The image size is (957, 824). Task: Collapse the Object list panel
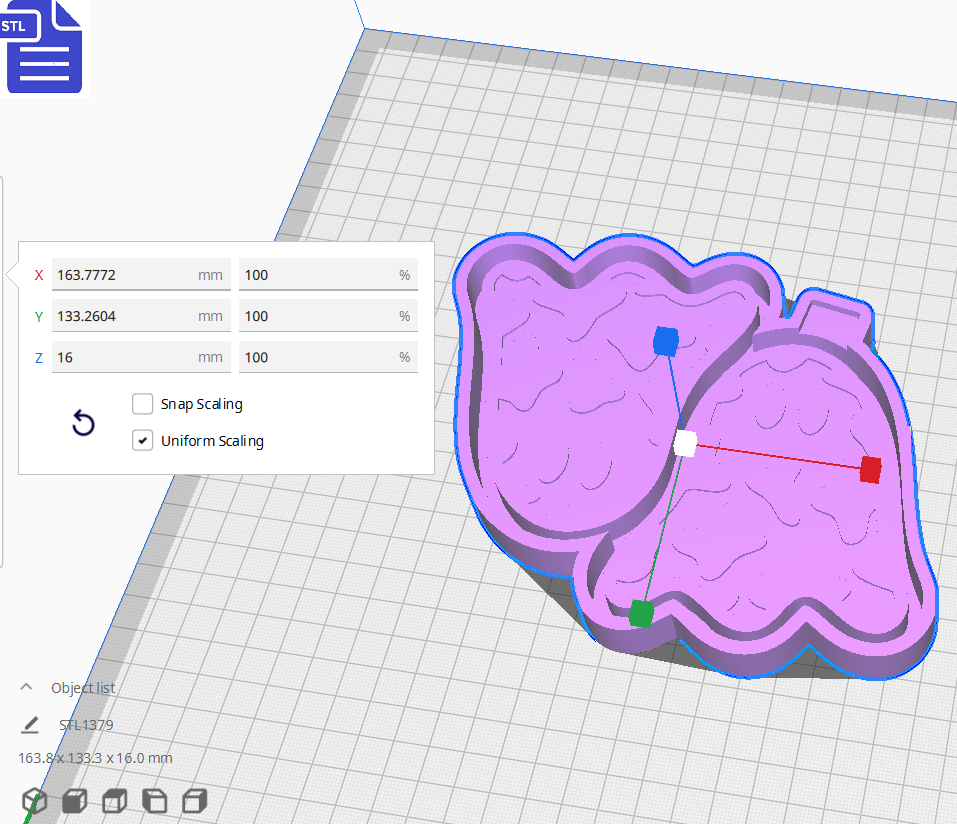25,687
